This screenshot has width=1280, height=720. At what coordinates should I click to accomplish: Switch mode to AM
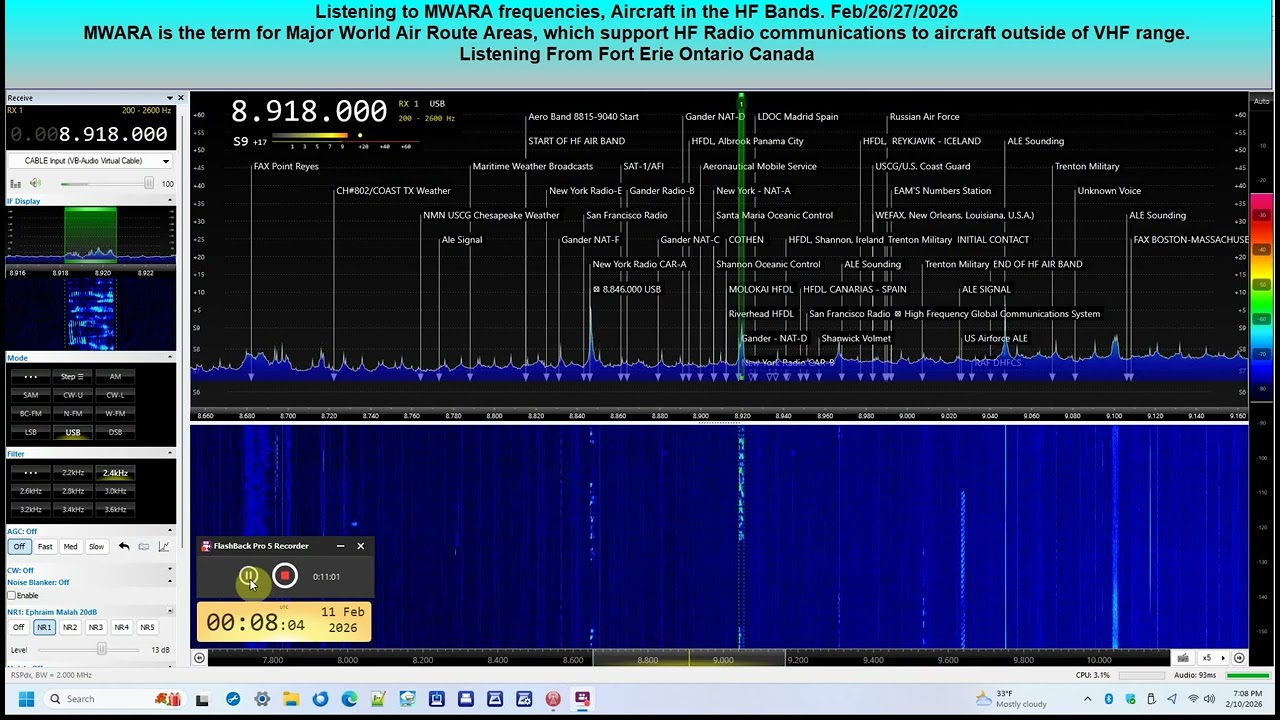[115, 376]
